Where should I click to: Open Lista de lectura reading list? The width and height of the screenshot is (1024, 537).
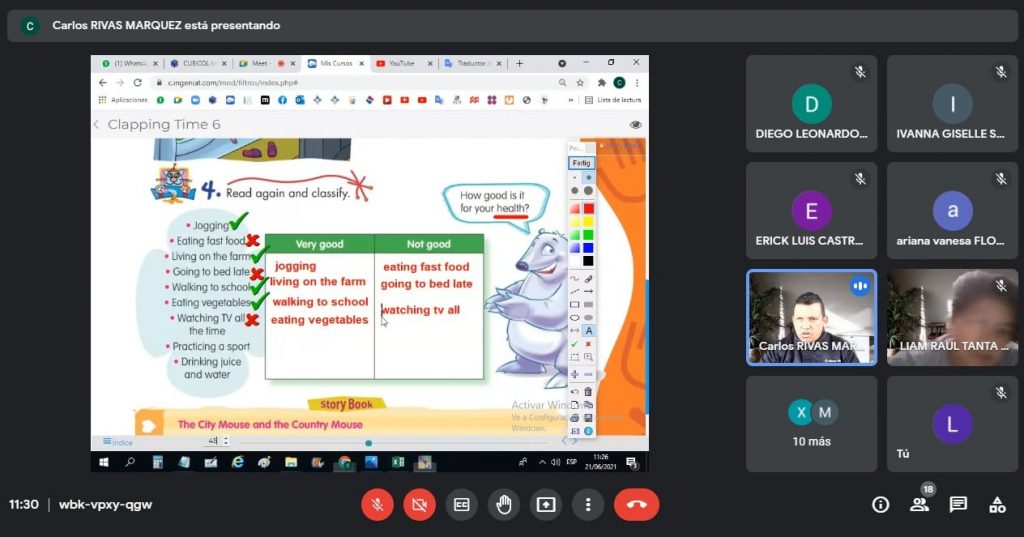click(x=613, y=100)
